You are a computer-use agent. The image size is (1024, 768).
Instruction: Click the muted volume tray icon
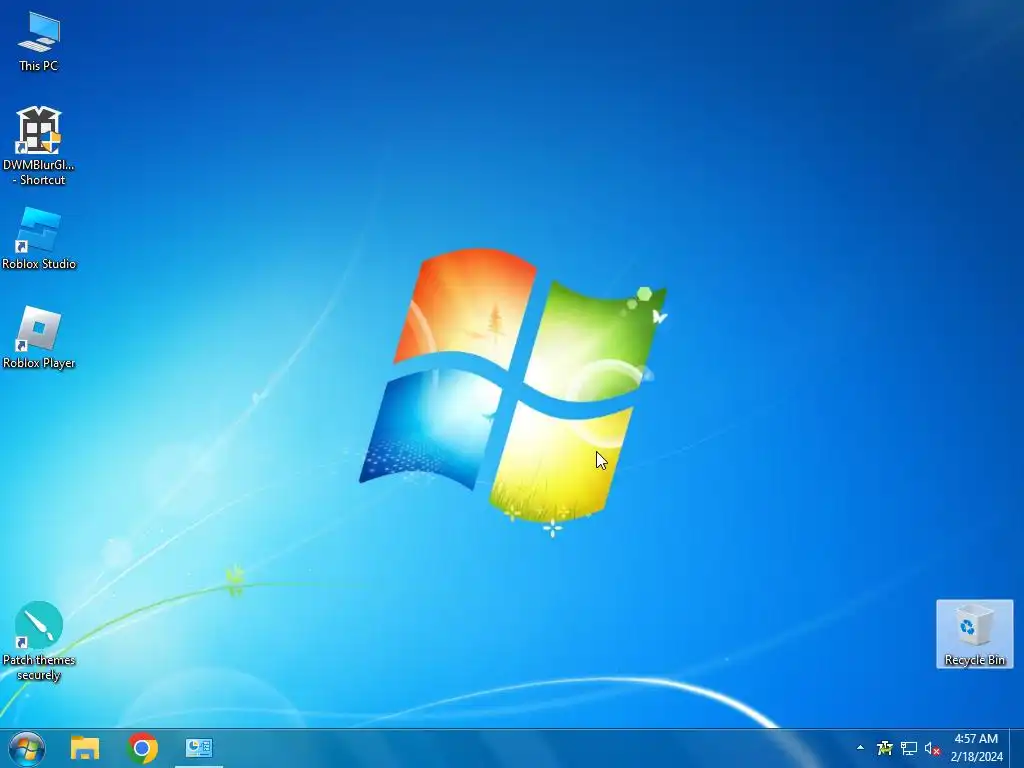point(932,748)
